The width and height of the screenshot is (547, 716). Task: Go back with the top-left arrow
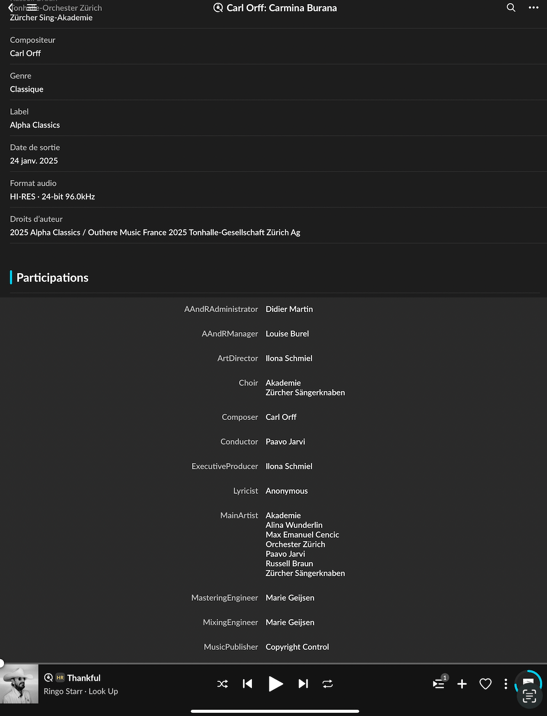11,8
